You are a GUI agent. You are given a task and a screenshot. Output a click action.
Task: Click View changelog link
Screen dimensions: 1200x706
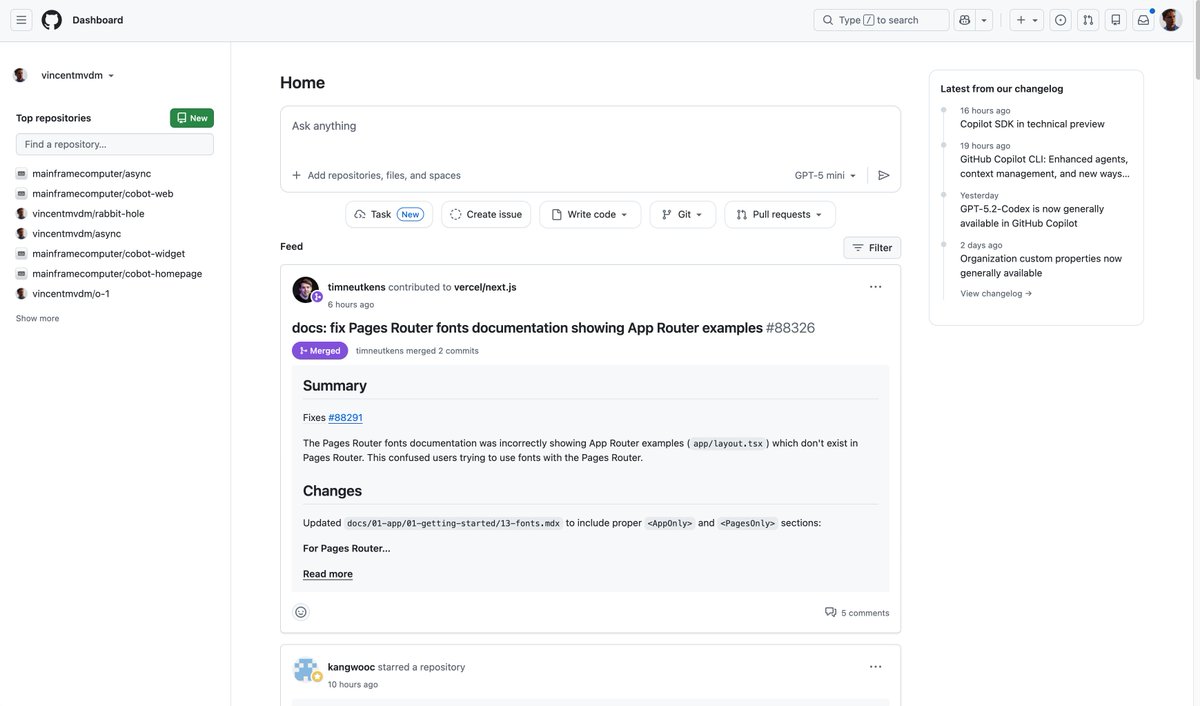996,293
